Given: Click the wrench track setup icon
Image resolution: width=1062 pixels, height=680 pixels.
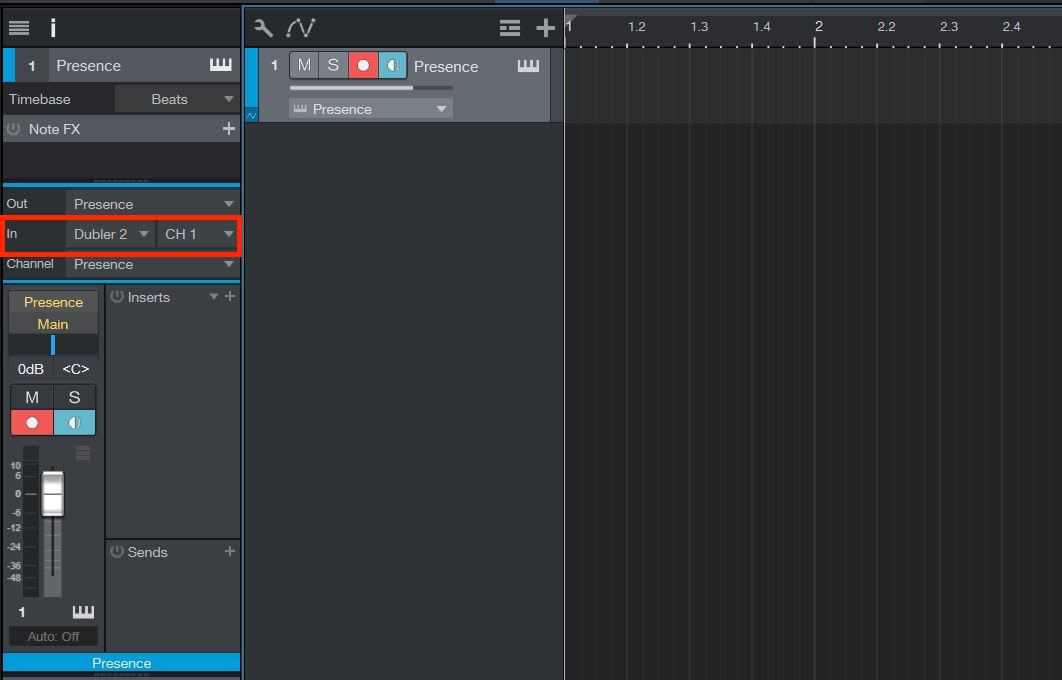Looking at the screenshot, I should pyautogui.click(x=262, y=28).
